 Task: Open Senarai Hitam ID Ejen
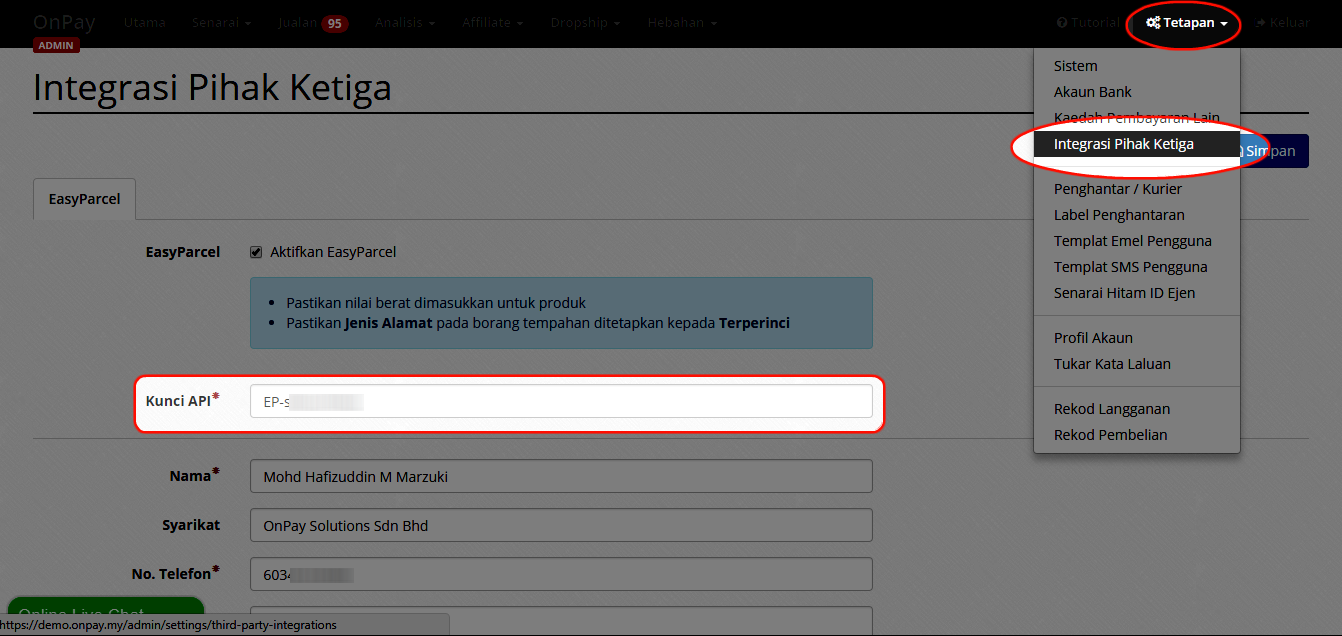coord(1137,293)
